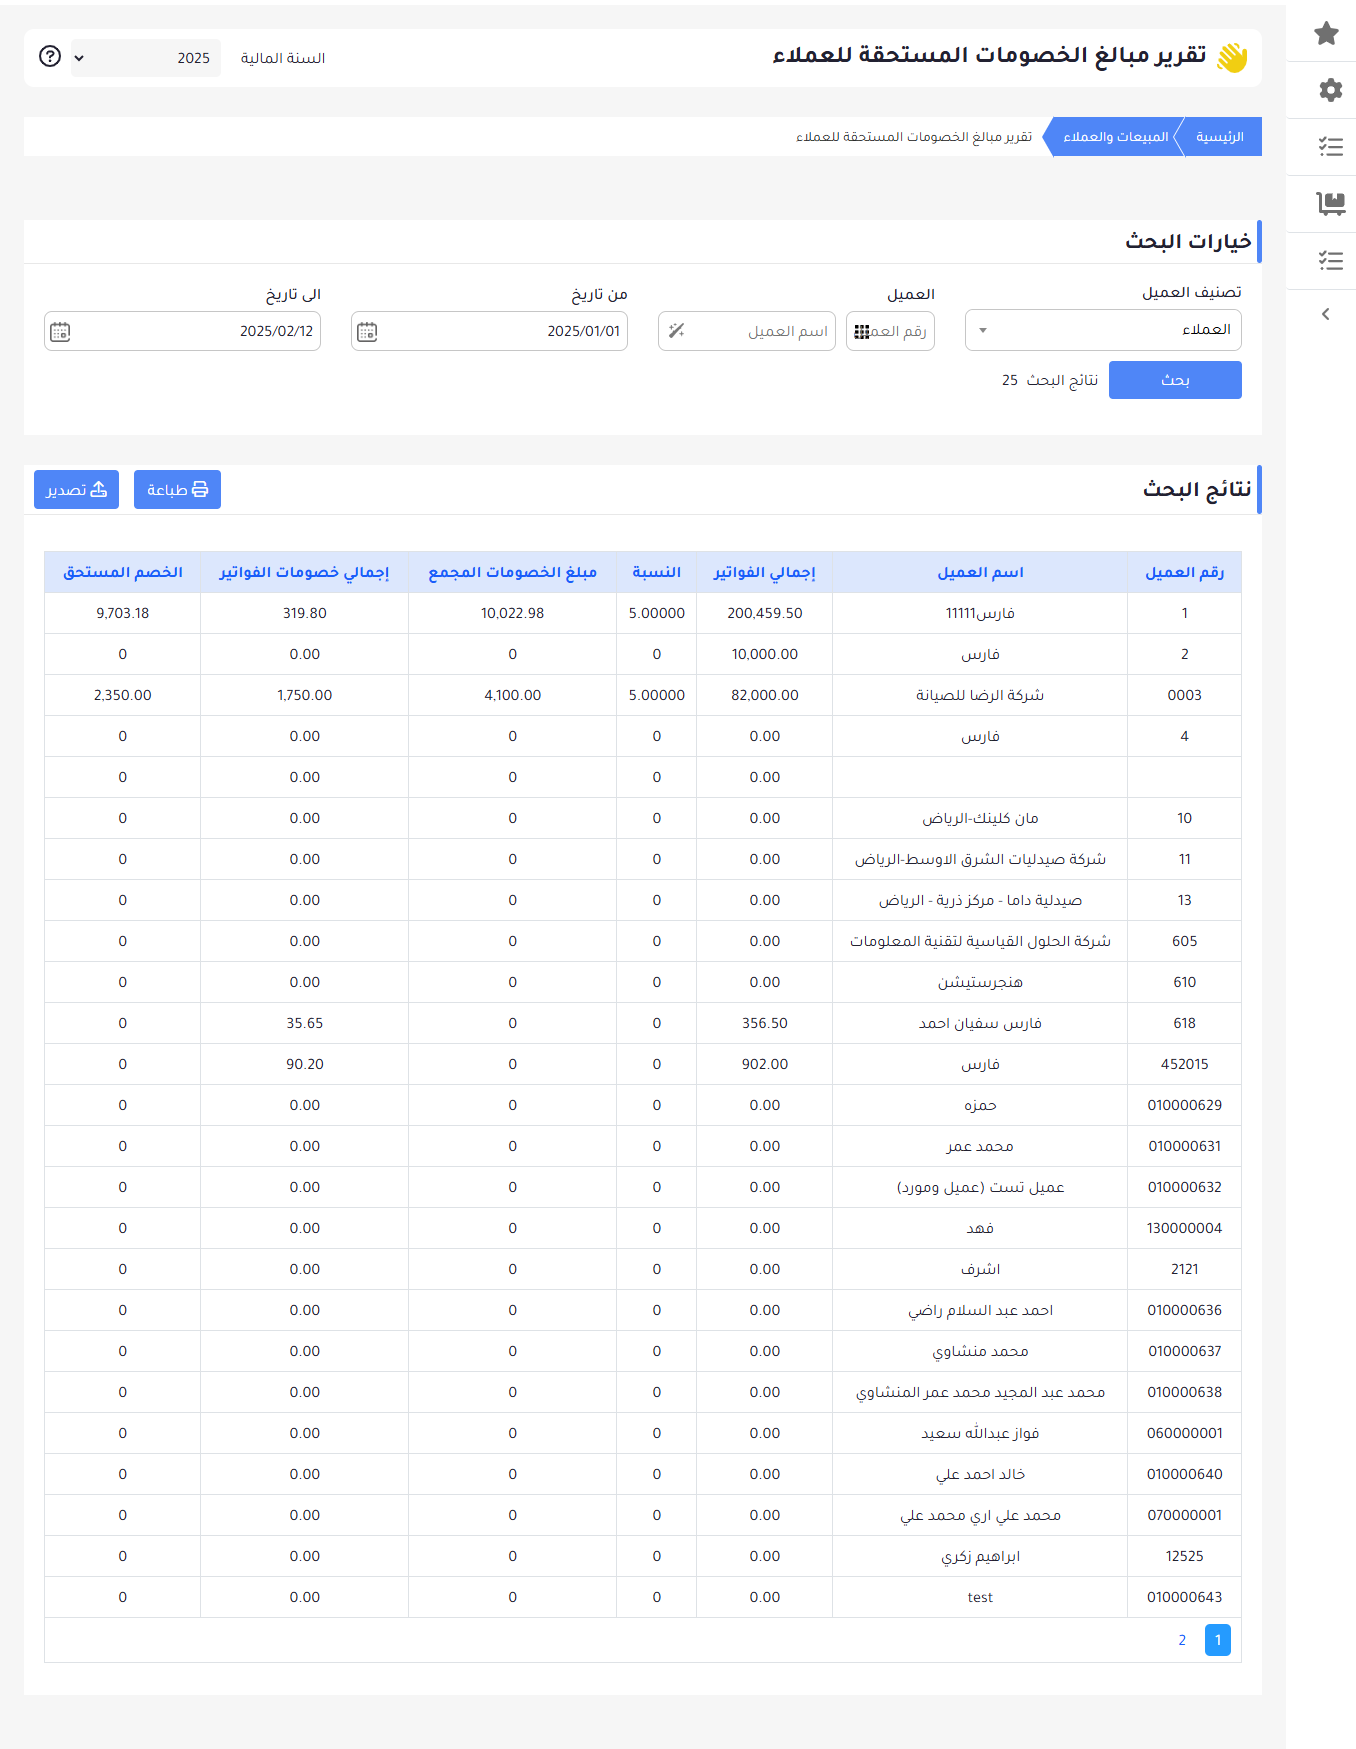Click the checklist icon below the cart

tap(1330, 261)
